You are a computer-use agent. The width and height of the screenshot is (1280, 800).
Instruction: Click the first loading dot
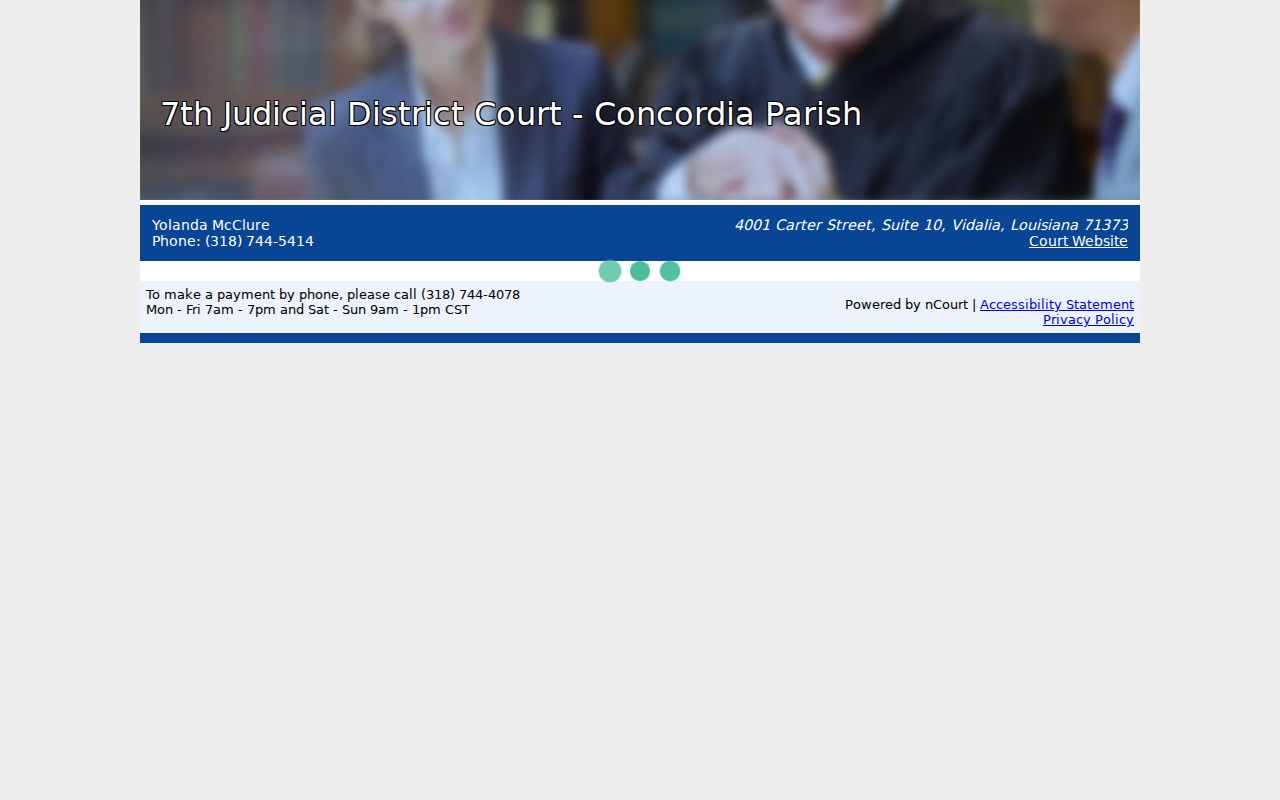pos(610,271)
